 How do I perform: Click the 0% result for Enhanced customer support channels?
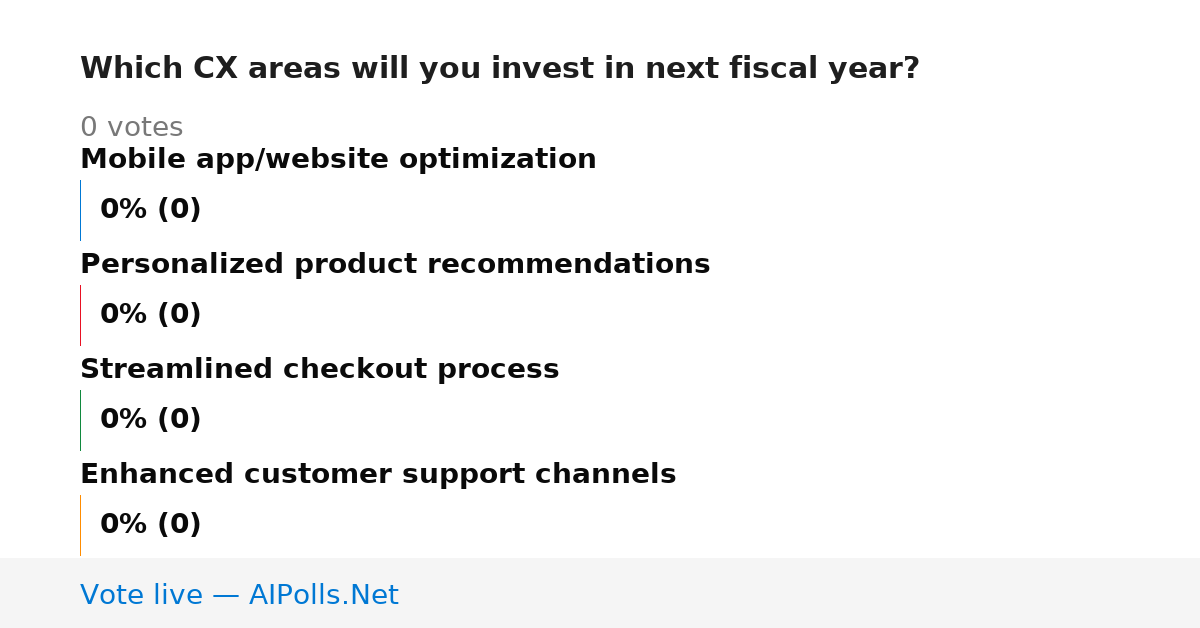click(x=124, y=525)
